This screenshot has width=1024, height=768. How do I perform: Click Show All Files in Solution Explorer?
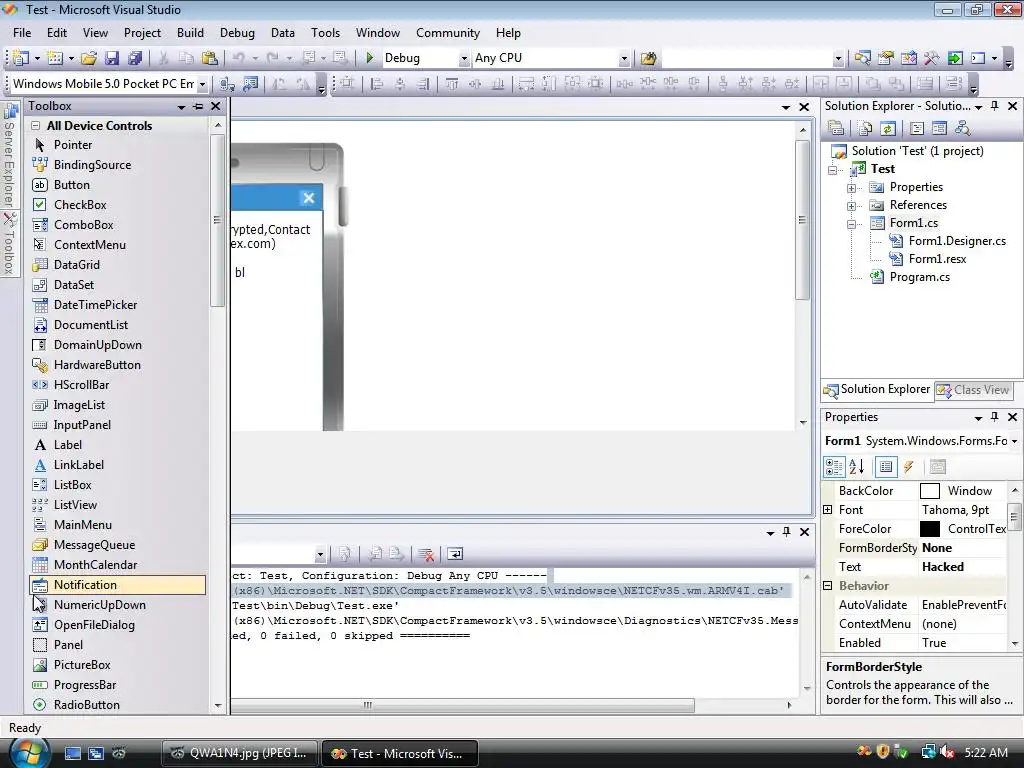865,128
